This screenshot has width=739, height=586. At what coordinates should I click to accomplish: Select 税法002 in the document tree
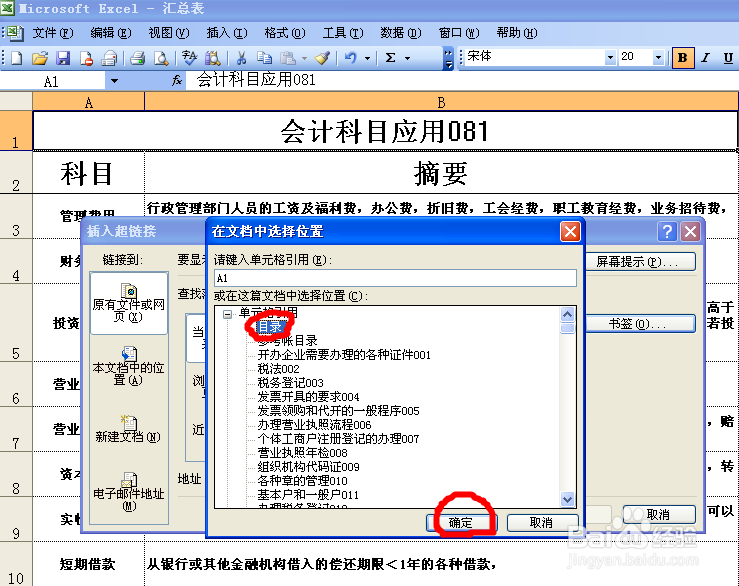click(278, 369)
